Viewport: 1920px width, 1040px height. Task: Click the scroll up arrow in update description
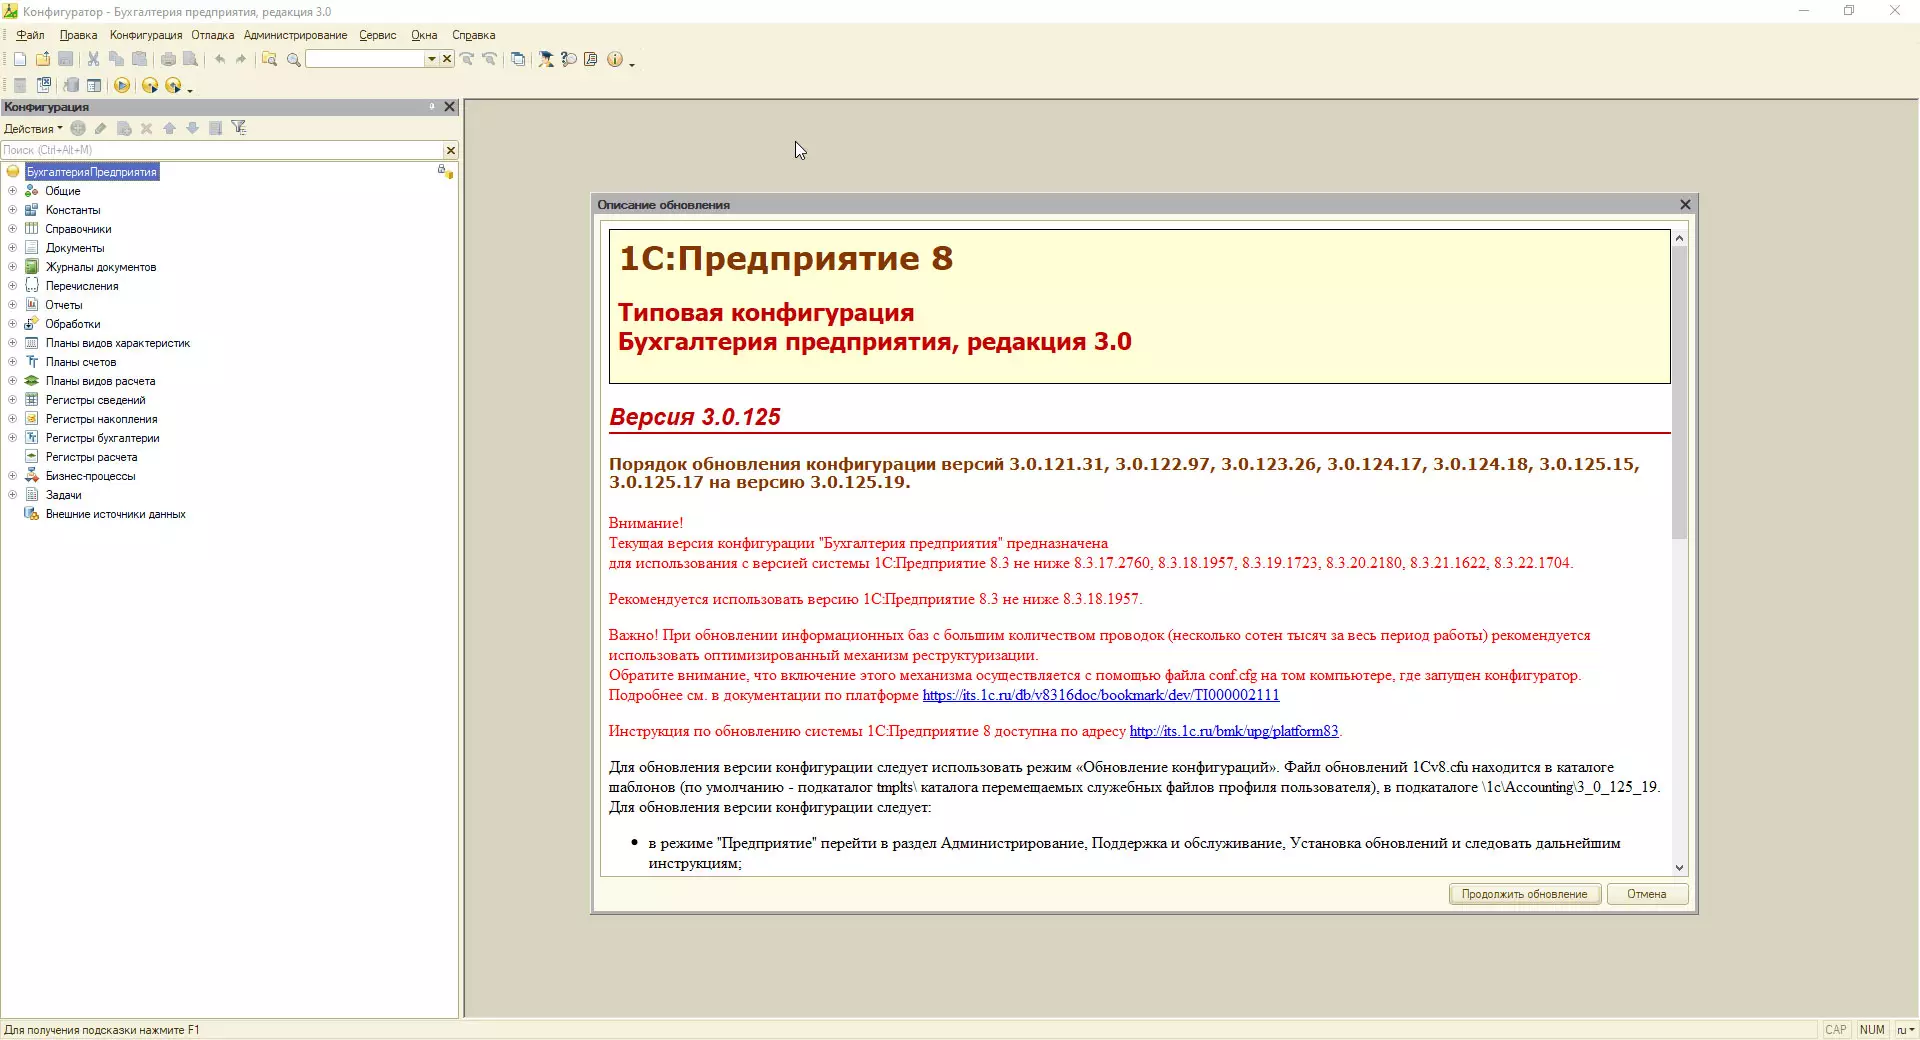click(x=1679, y=238)
